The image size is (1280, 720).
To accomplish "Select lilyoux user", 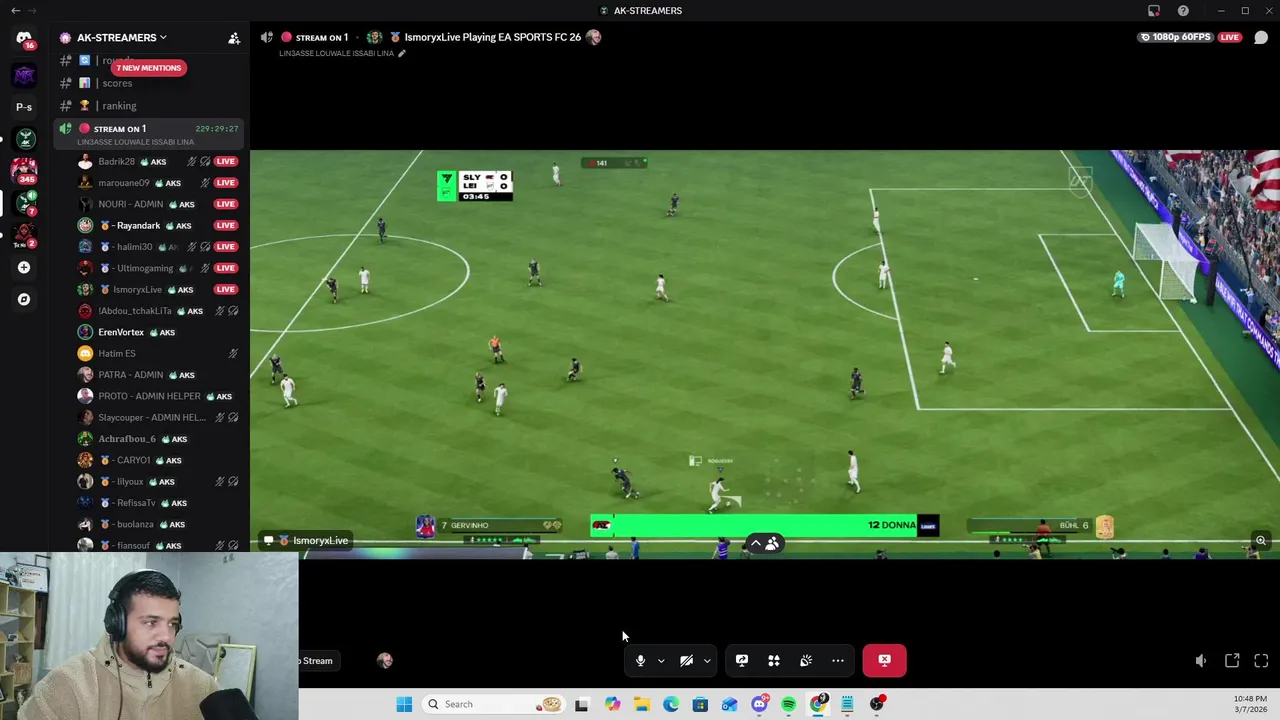I will (158, 481).
